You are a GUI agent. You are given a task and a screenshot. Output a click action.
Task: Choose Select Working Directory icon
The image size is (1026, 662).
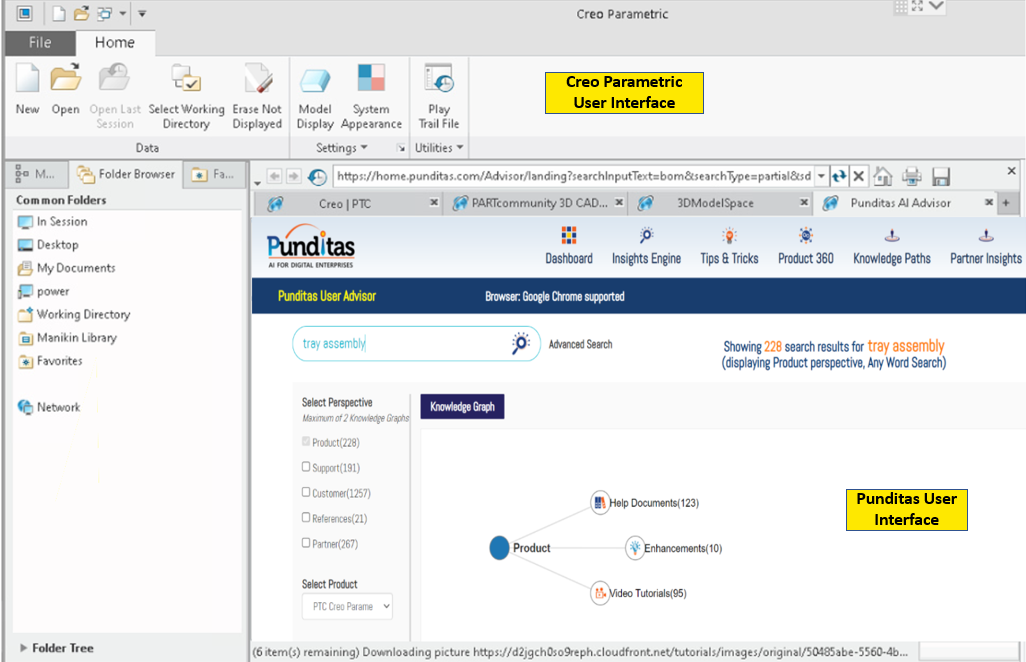[x=186, y=78]
